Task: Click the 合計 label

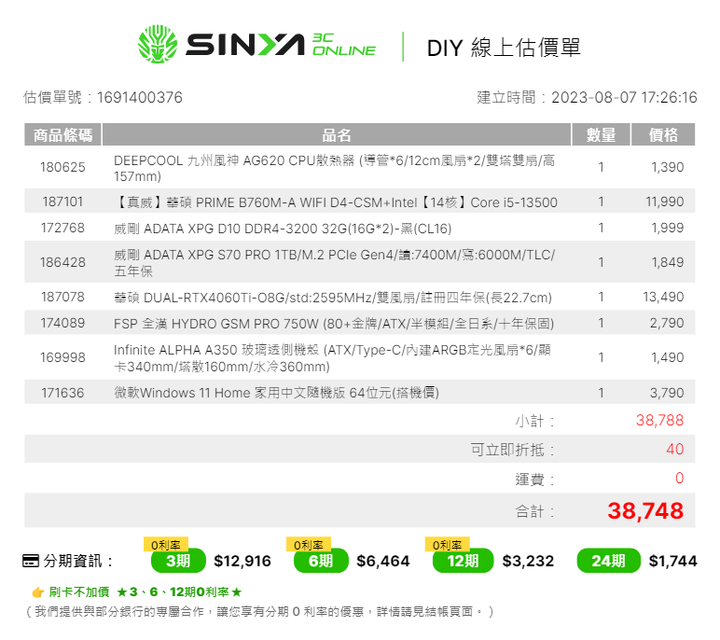Action: 534,511
